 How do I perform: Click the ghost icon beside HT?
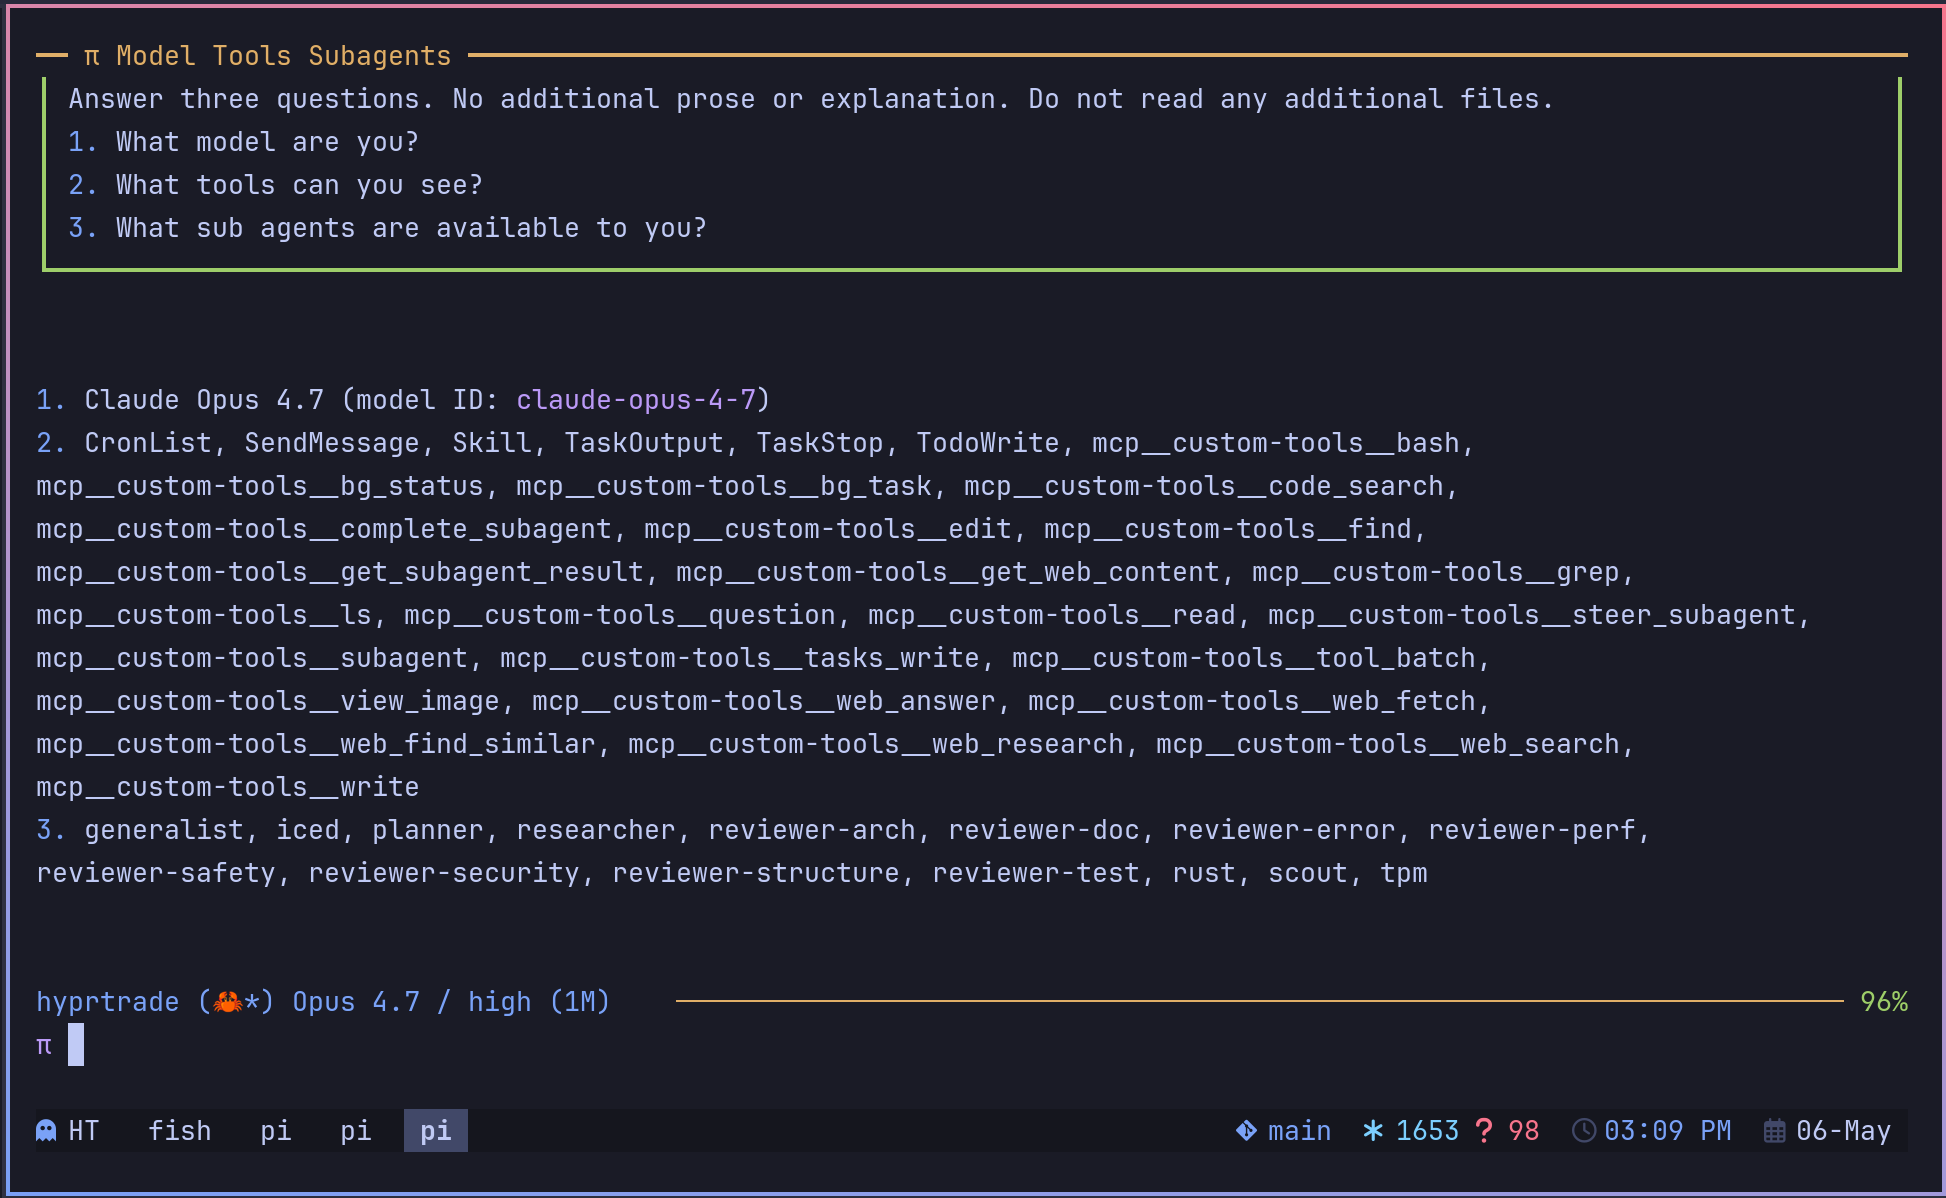pos(46,1131)
